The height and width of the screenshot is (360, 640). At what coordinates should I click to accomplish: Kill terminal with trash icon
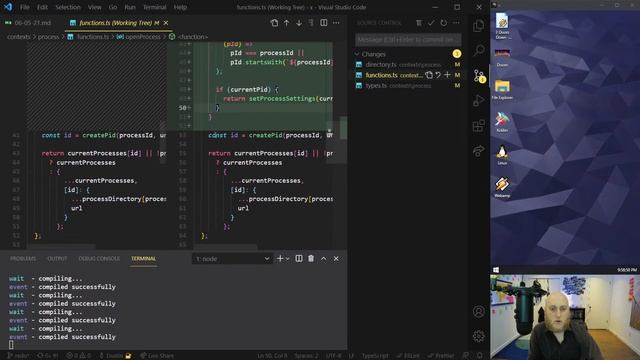coord(311,258)
